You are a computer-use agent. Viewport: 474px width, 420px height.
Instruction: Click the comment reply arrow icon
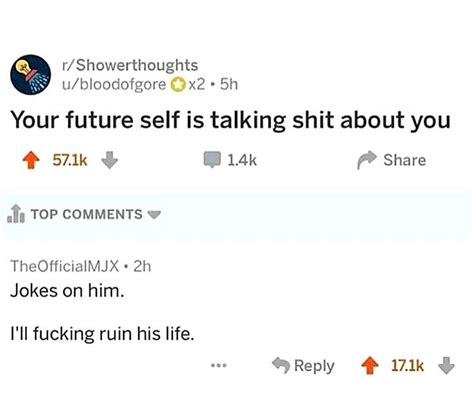(281, 365)
